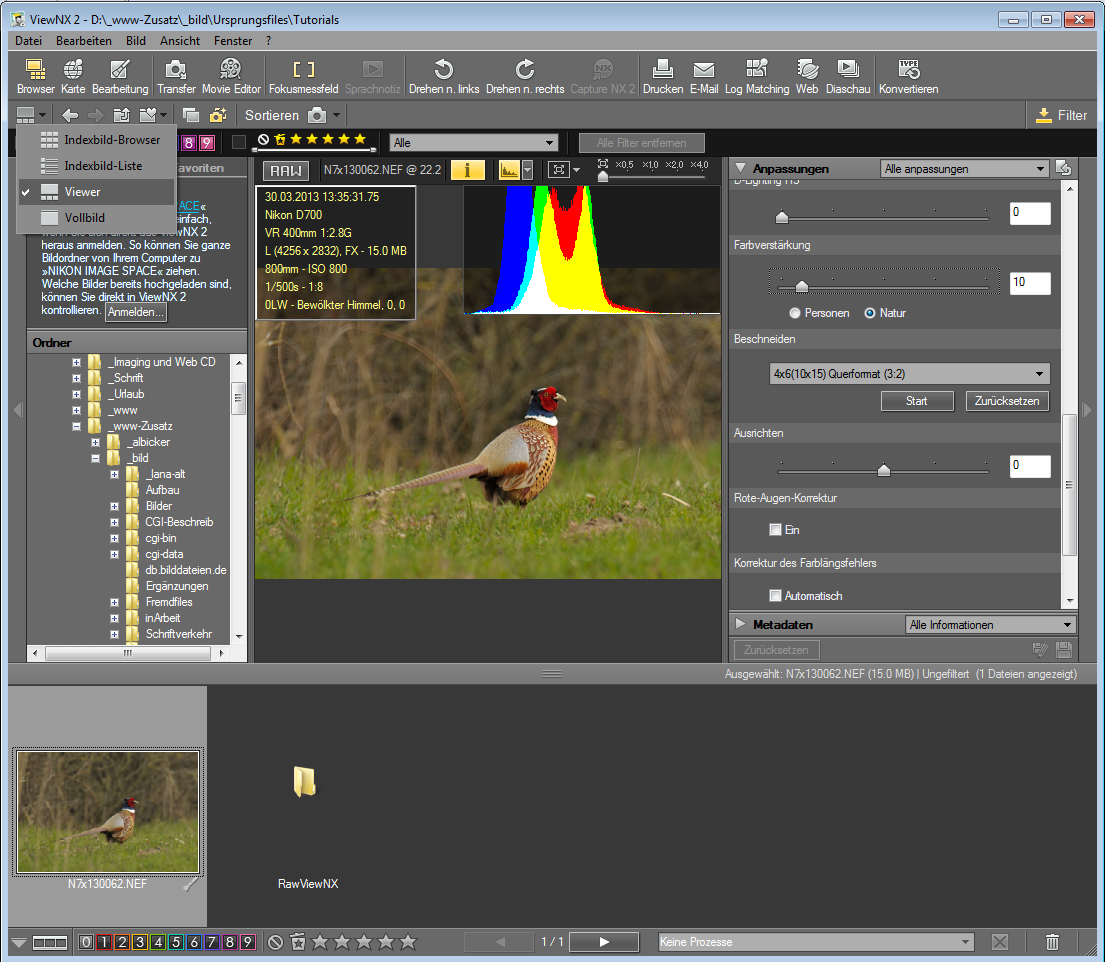Open the Transfer tool in the toolbar
The width and height of the screenshot is (1105, 962).
176,76
